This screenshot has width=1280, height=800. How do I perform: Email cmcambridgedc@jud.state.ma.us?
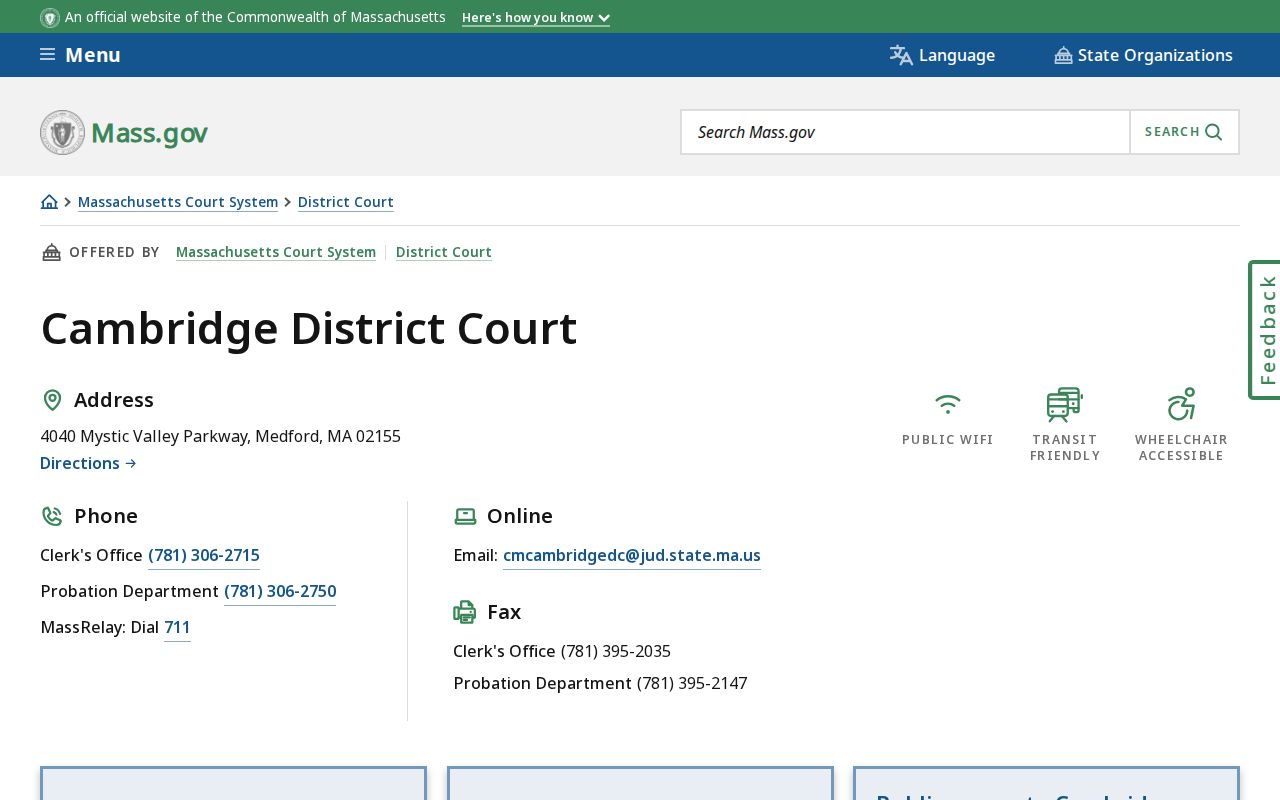(x=632, y=555)
